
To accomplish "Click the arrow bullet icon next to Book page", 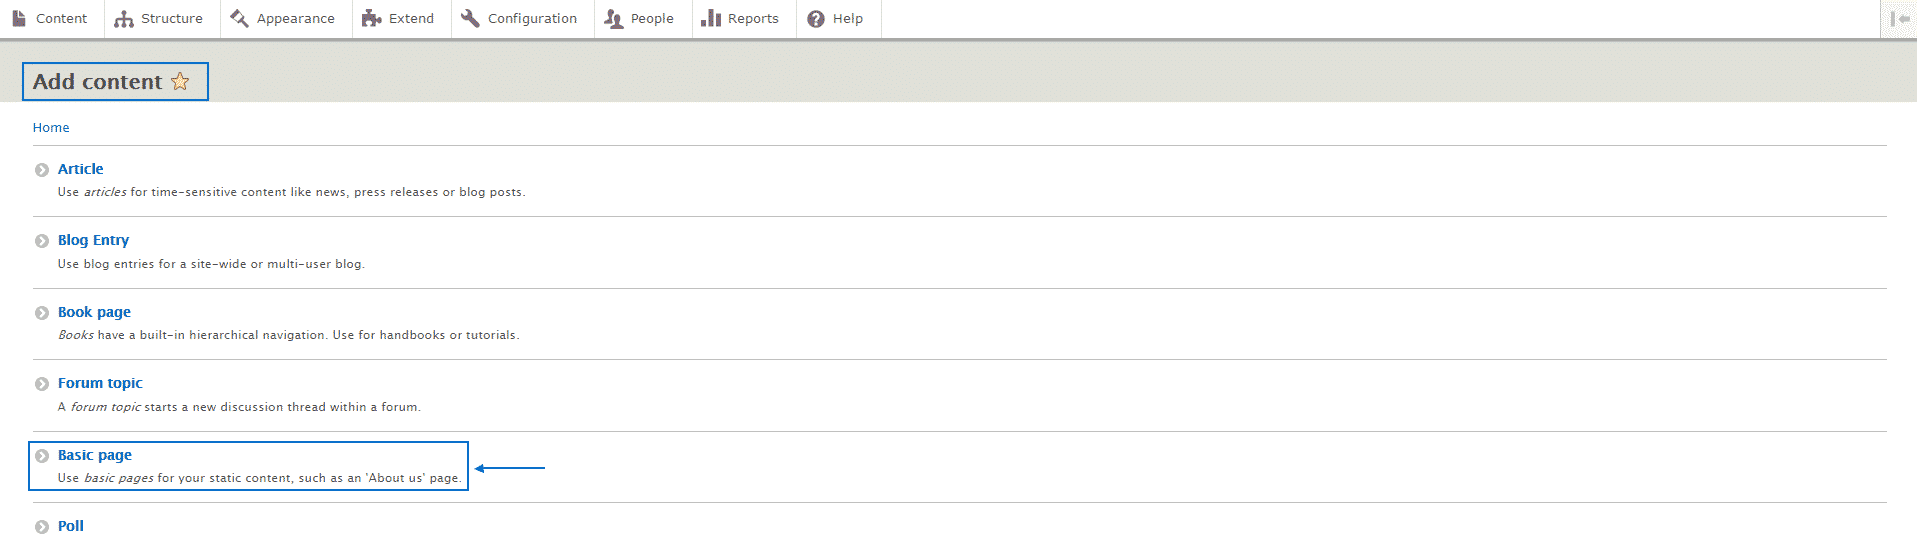I will [42, 313].
